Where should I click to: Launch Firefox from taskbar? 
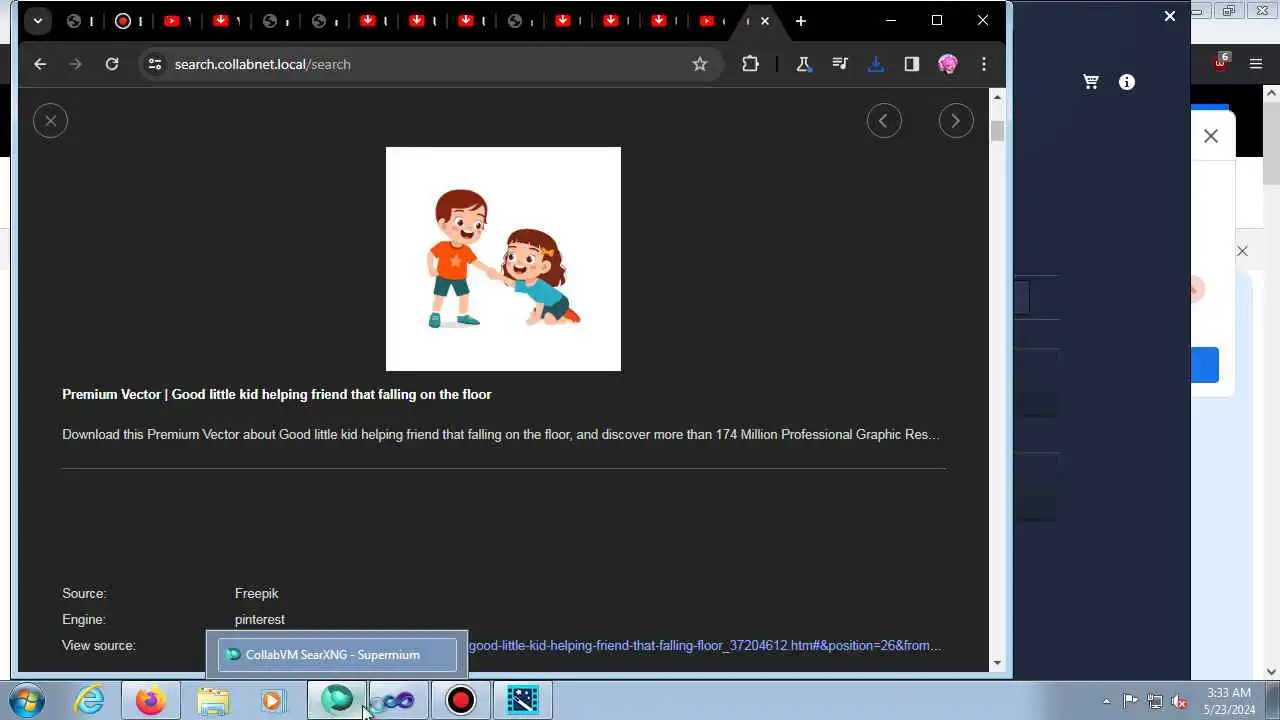151,700
